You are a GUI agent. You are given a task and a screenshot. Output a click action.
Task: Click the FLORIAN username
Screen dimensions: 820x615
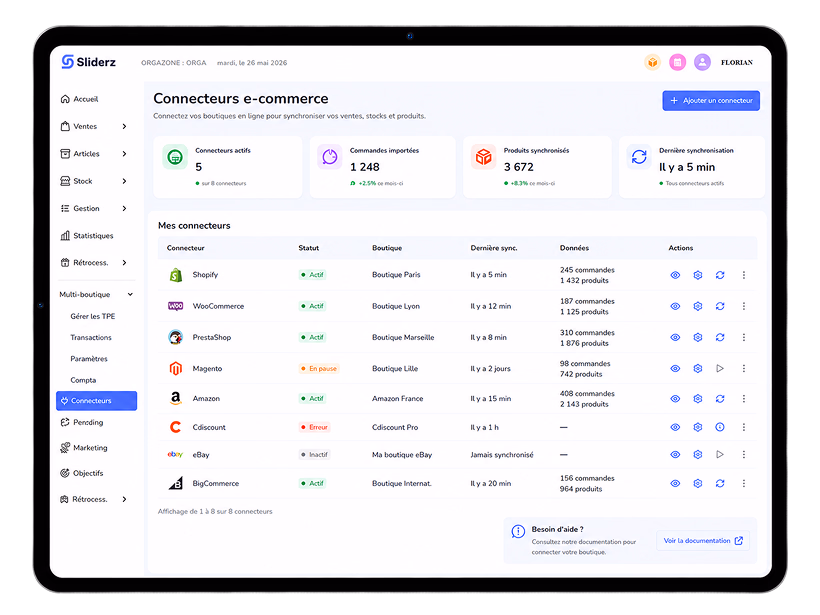click(737, 62)
